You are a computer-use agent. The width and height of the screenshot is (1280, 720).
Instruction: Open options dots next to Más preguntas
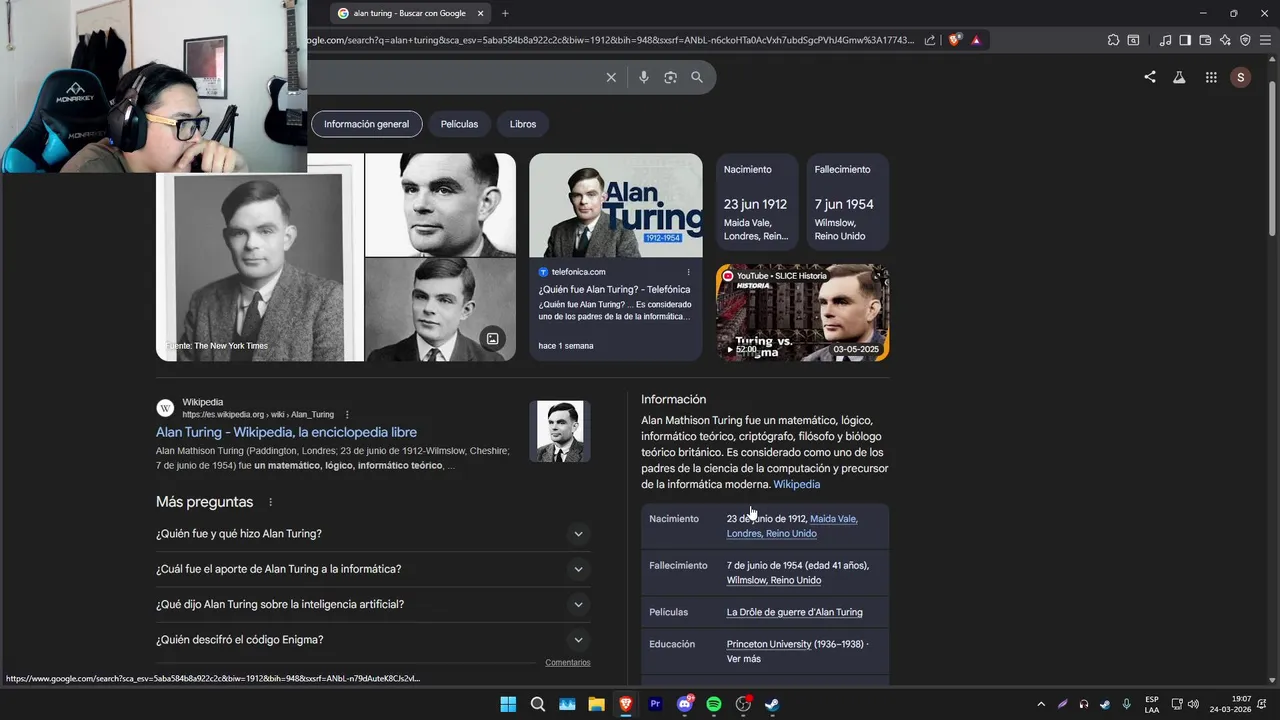[270, 502]
